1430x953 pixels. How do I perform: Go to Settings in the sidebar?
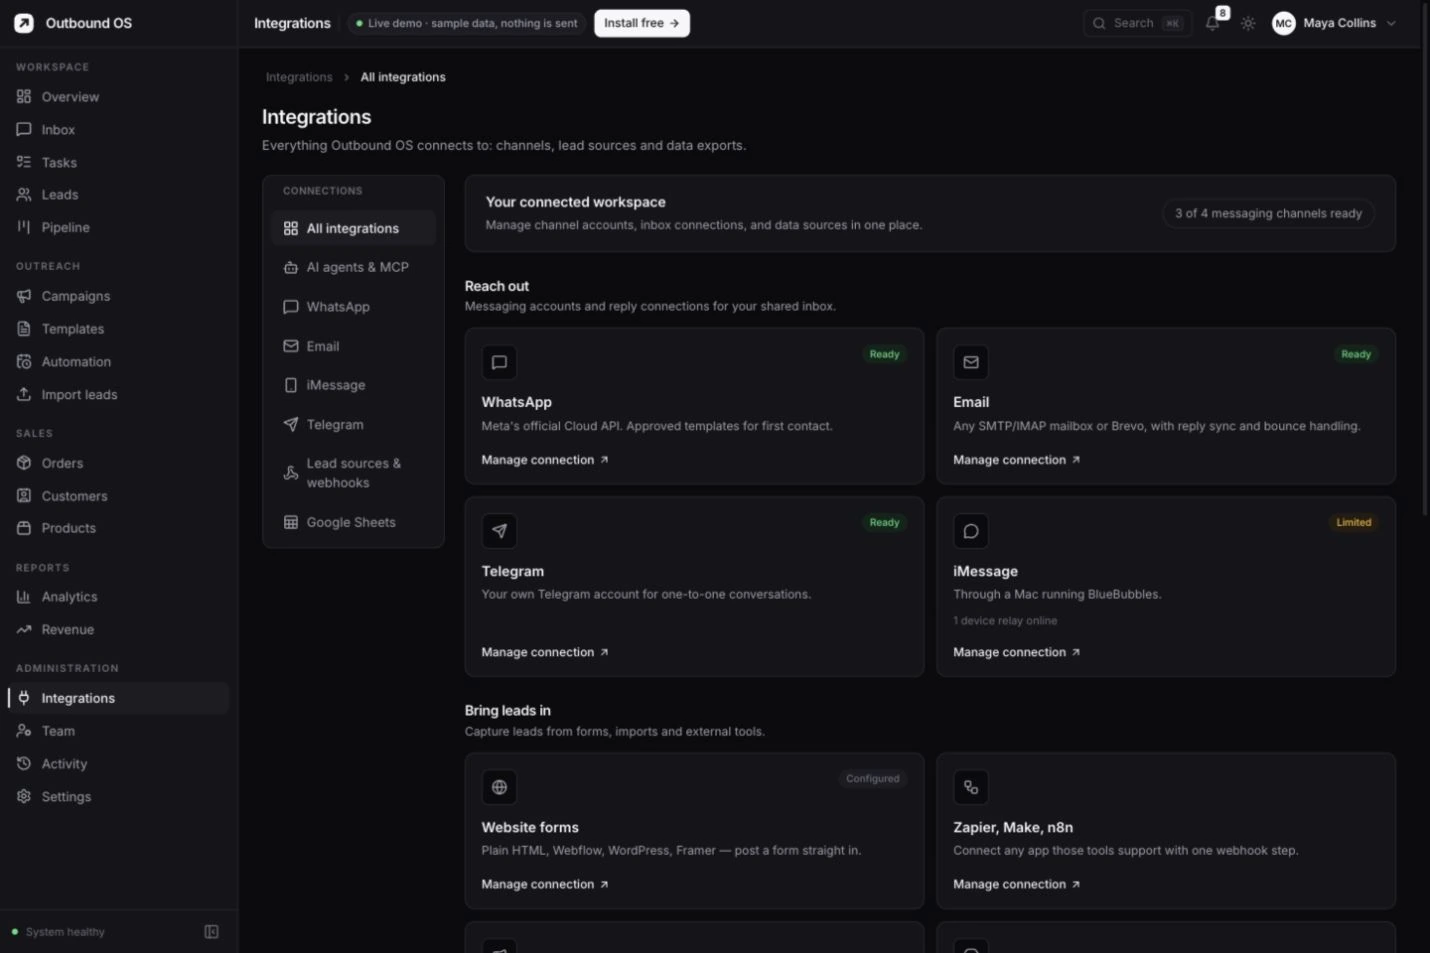[x=118, y=796]
